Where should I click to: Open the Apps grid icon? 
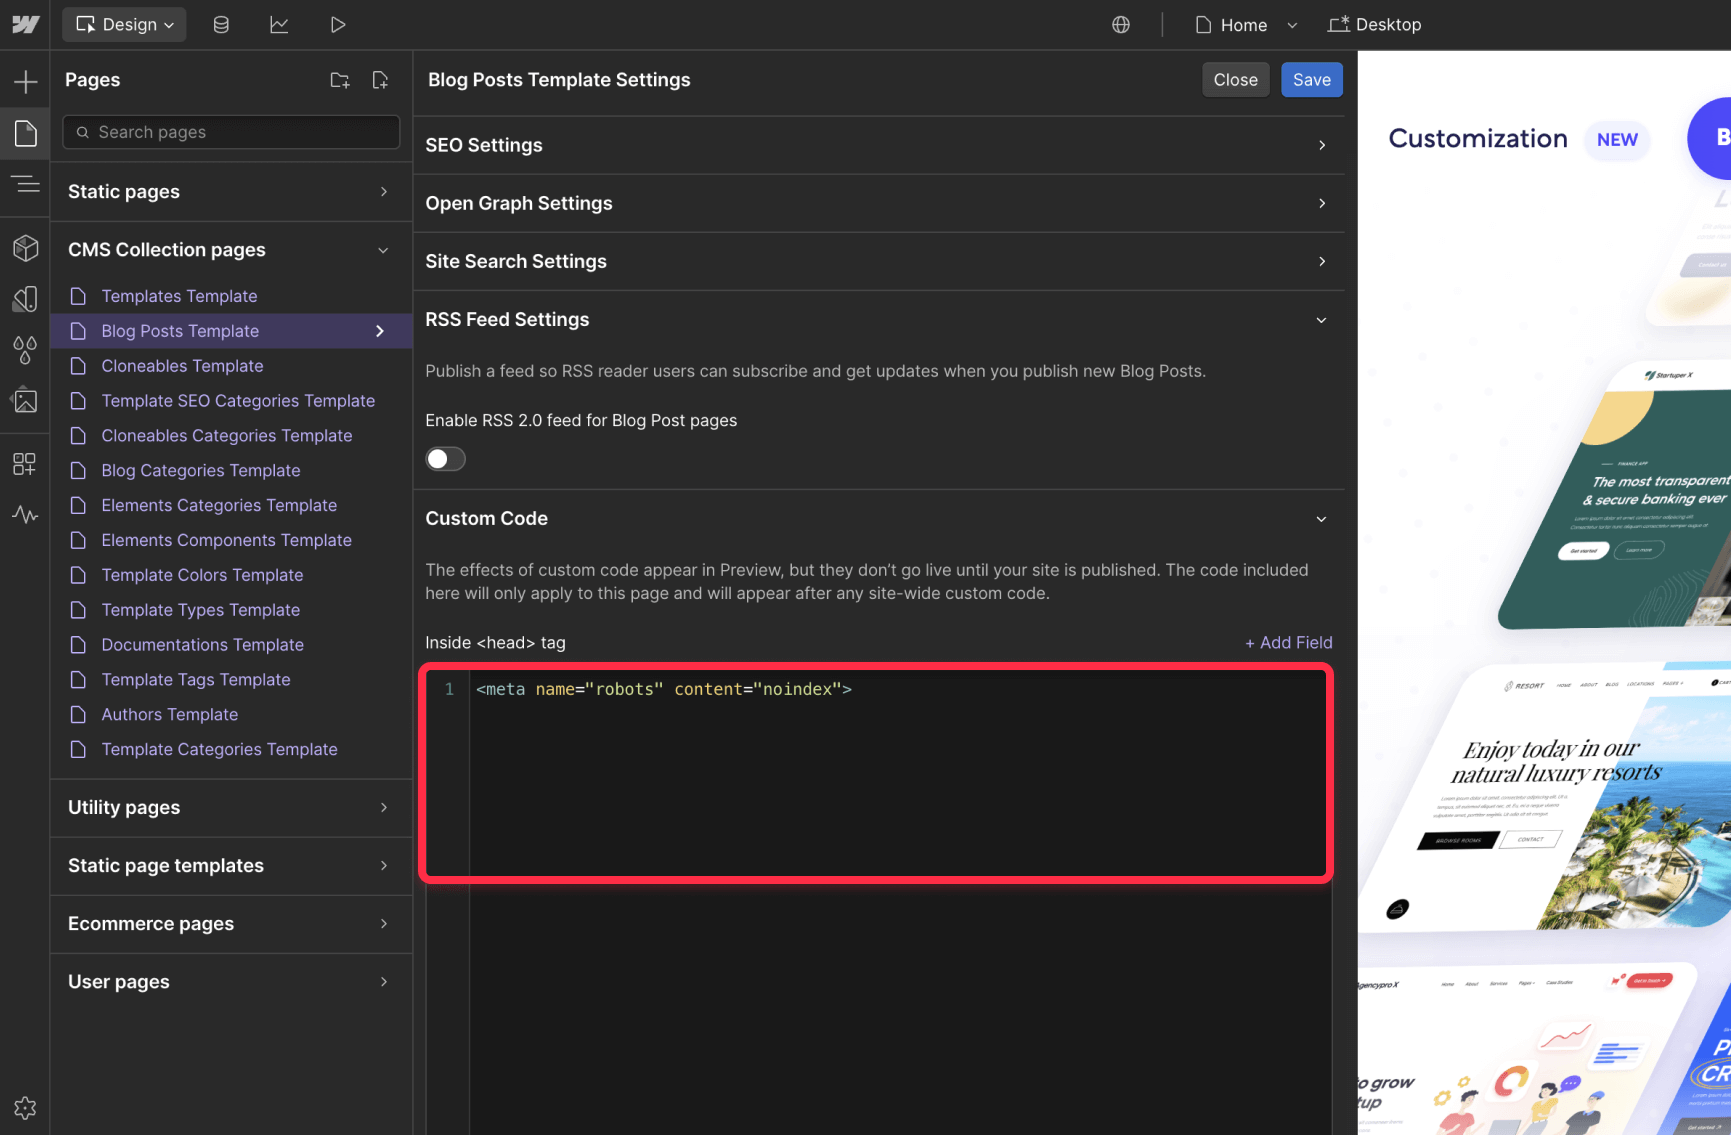pyautogui.click(x=25, y=464)
